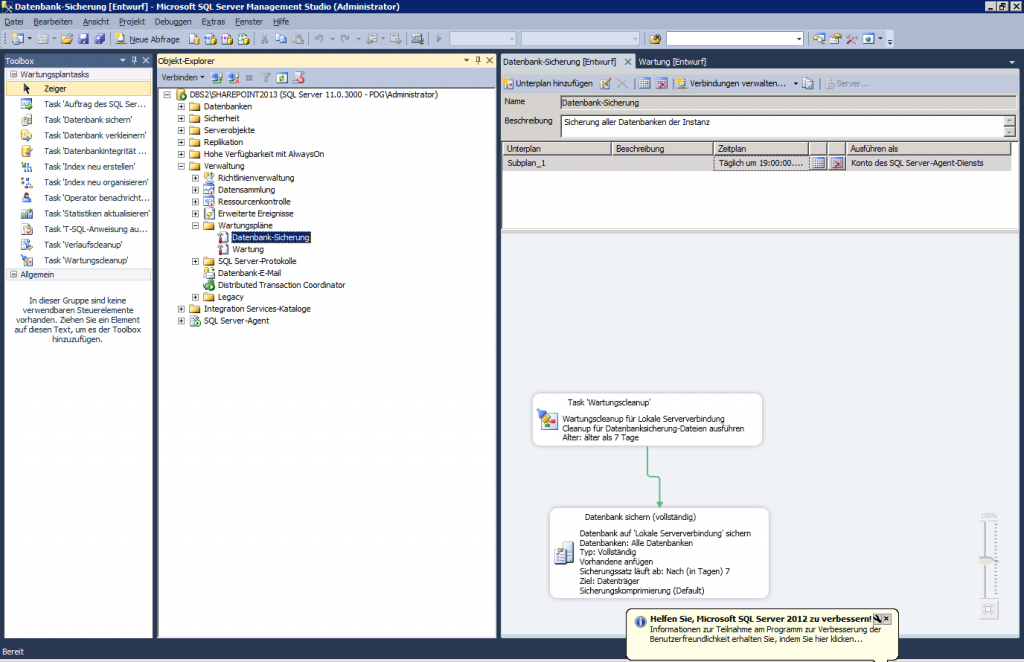Select Task 'Wartungscleanup' in Toolbox

pos(78,260)
